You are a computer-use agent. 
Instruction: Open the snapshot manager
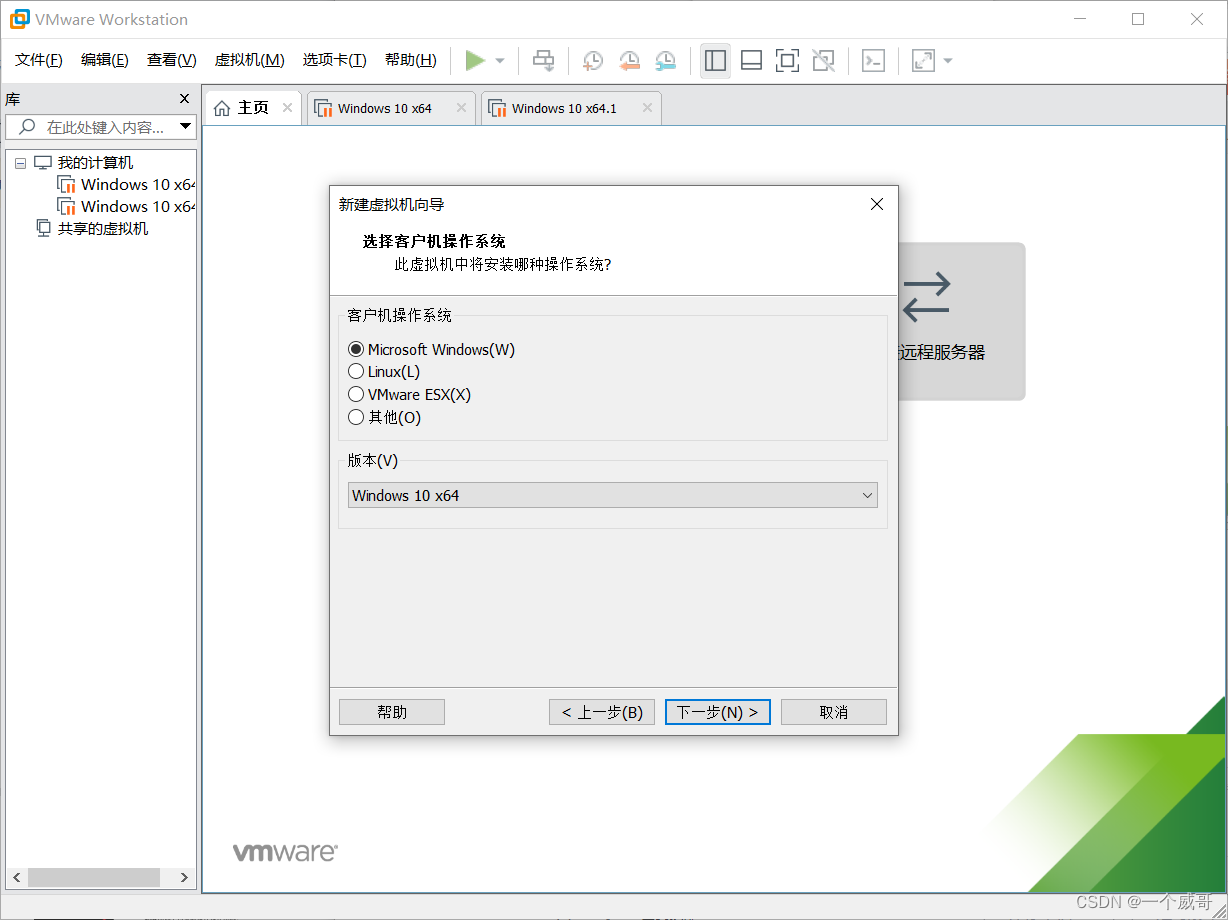pyautogui.click(x=665, y=61)
